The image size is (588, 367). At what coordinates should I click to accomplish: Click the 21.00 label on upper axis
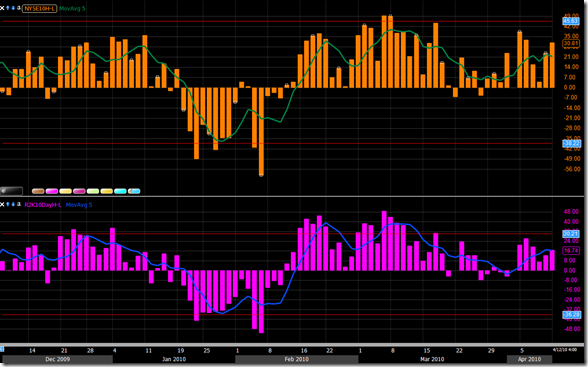[571, 57]
